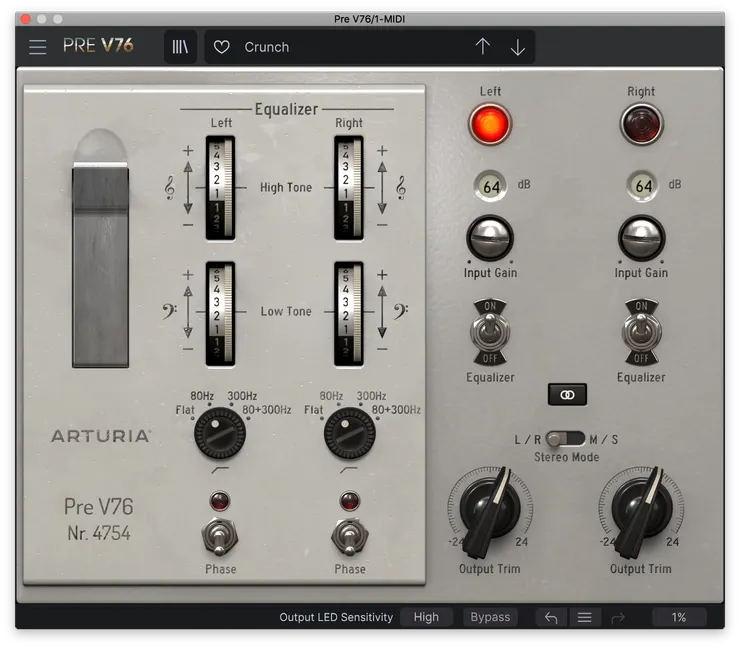
Task: Click the Right High Tone thumbwheel
Action: click(349, 188)
